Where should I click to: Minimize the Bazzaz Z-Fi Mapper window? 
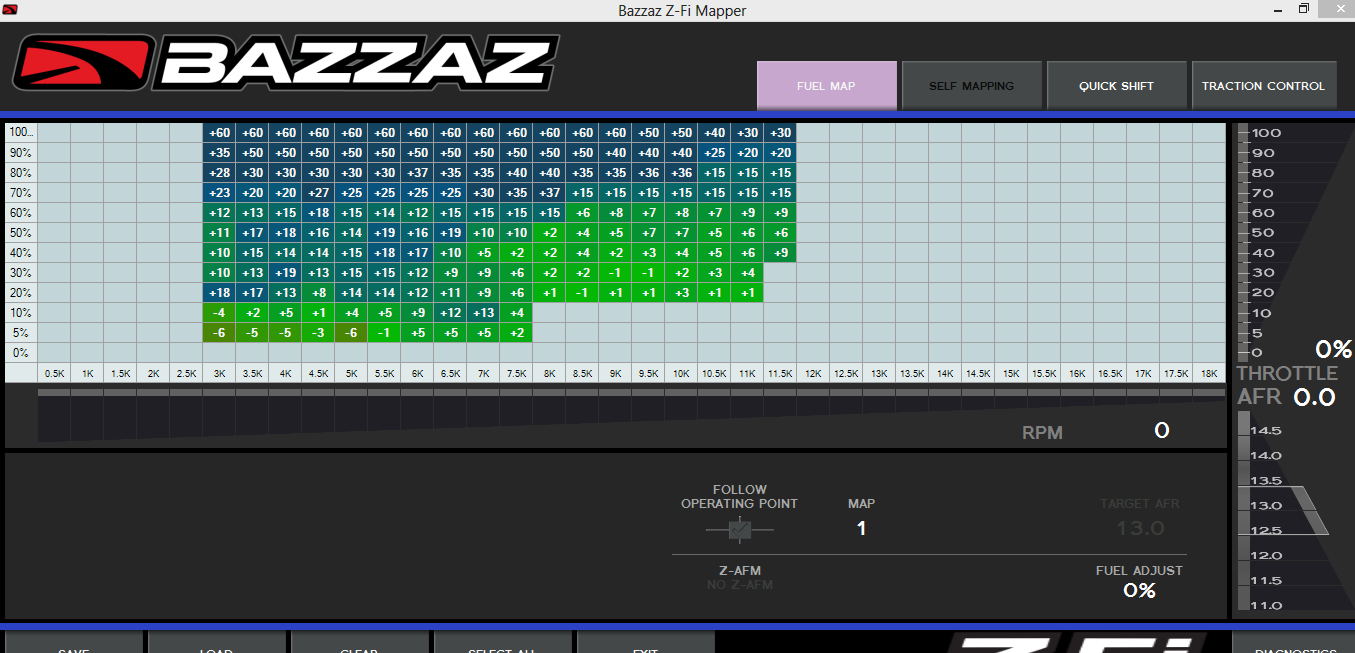(1276, 9)
